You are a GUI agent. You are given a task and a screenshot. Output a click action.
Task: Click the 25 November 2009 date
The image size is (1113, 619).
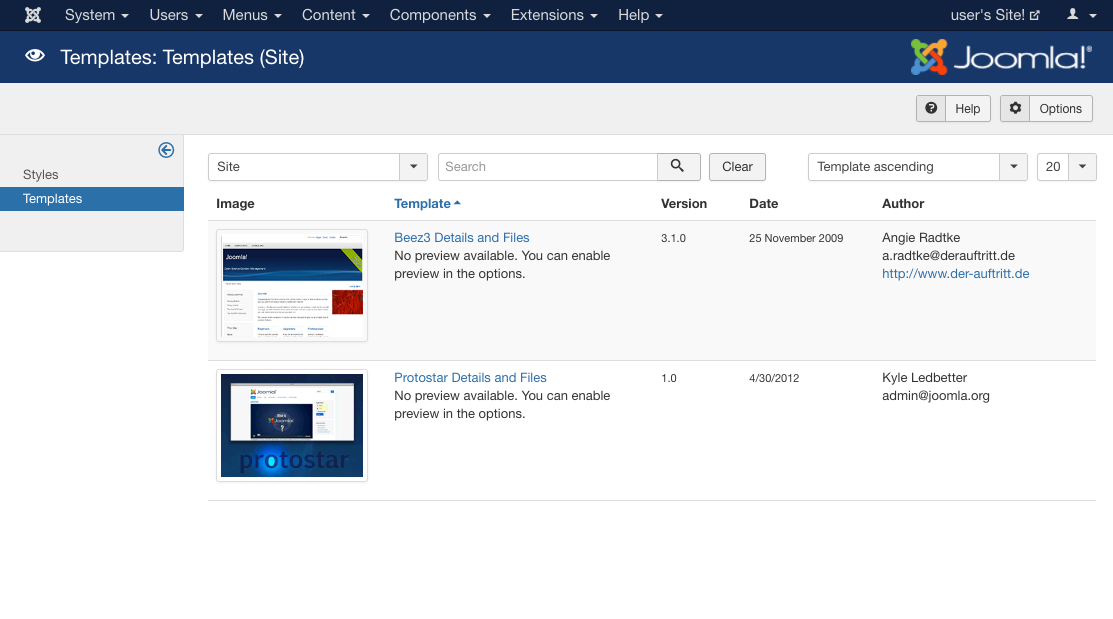[x=796, y=239]
